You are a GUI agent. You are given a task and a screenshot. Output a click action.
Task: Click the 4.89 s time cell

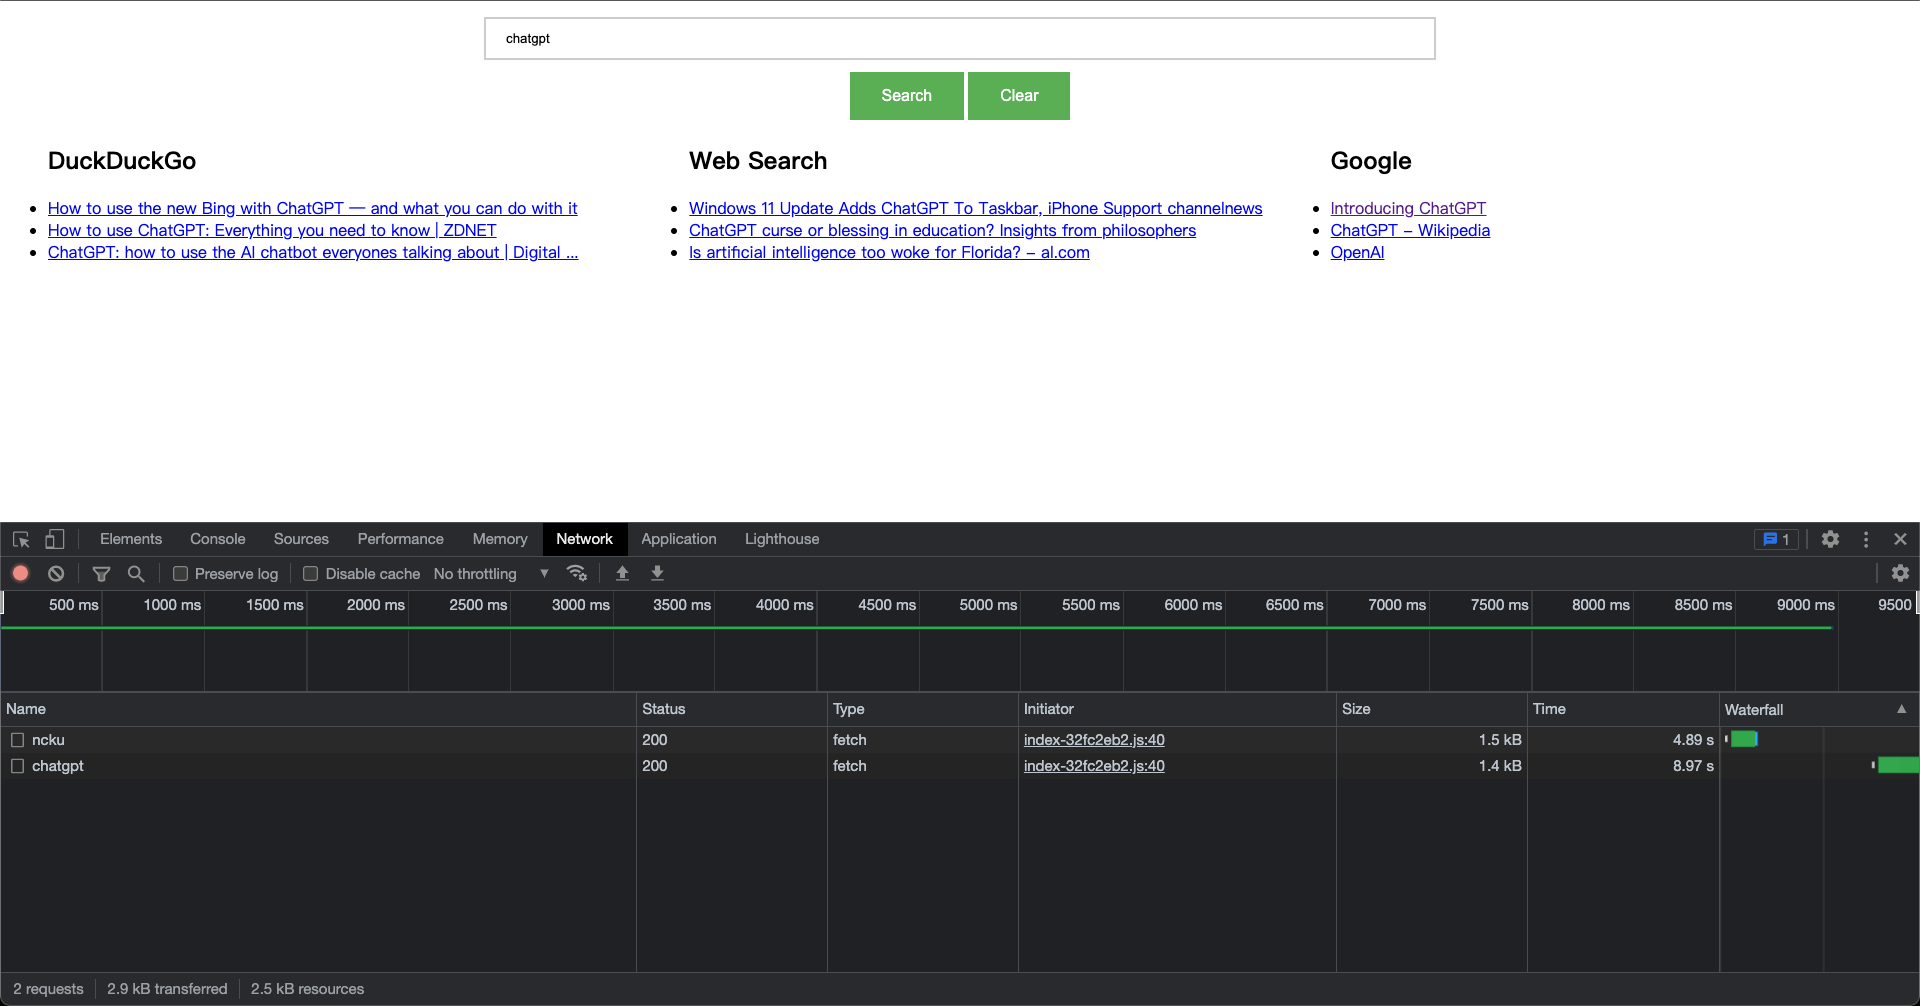[1693, 740]
